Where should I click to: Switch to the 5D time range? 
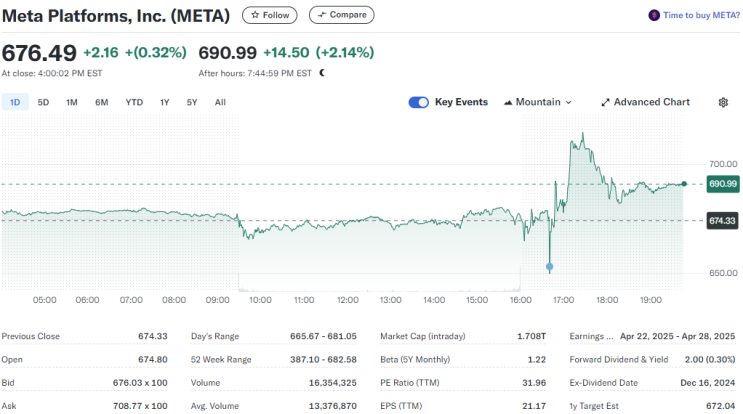43,102
